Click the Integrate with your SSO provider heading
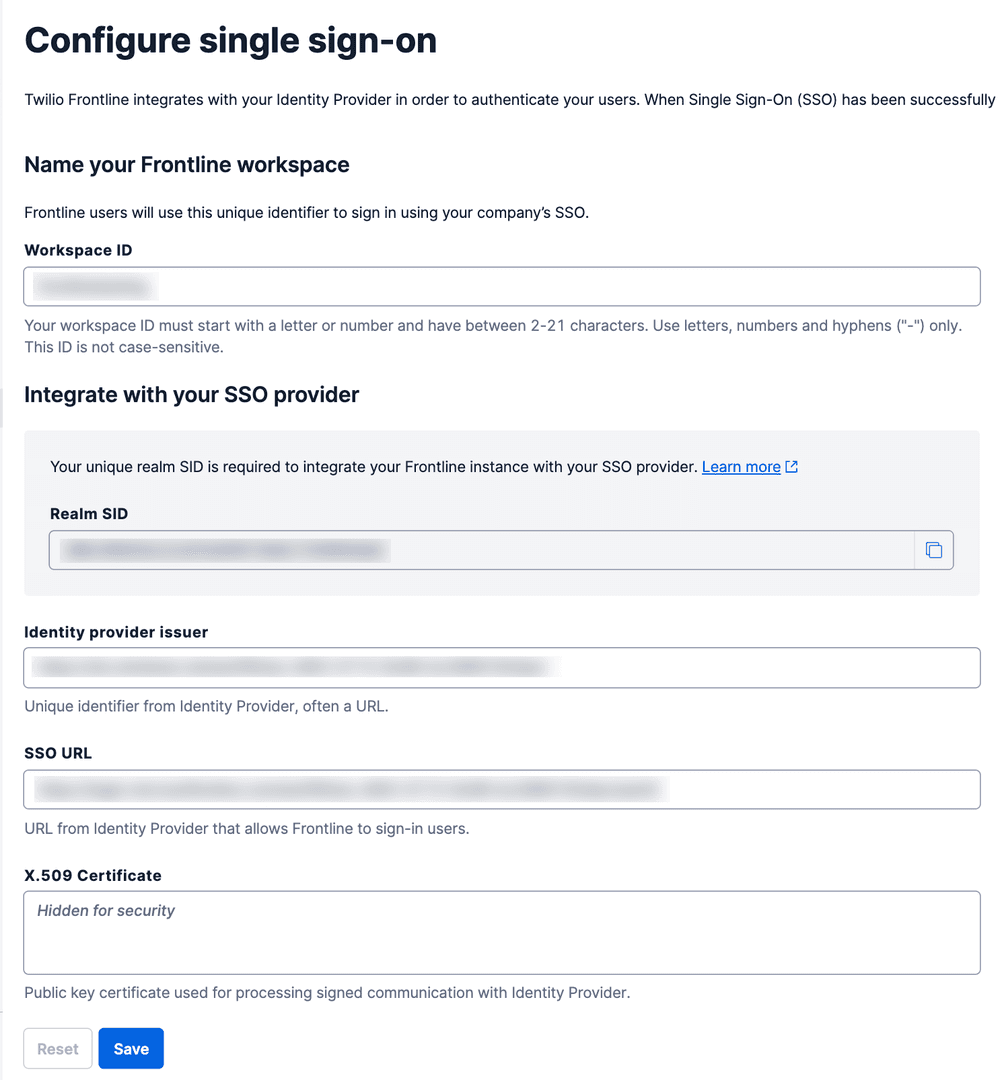The height and width of the screenshot is (1080, 1000). coord(191,394)
